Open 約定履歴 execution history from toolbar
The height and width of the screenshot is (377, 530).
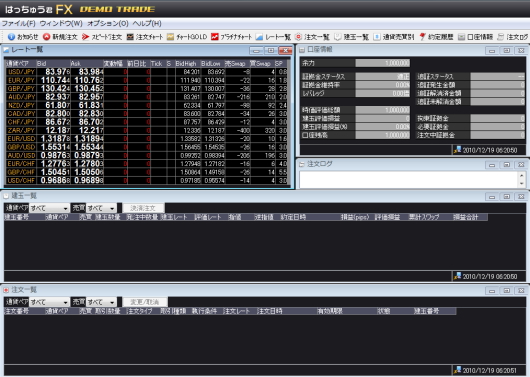point(436,37)
